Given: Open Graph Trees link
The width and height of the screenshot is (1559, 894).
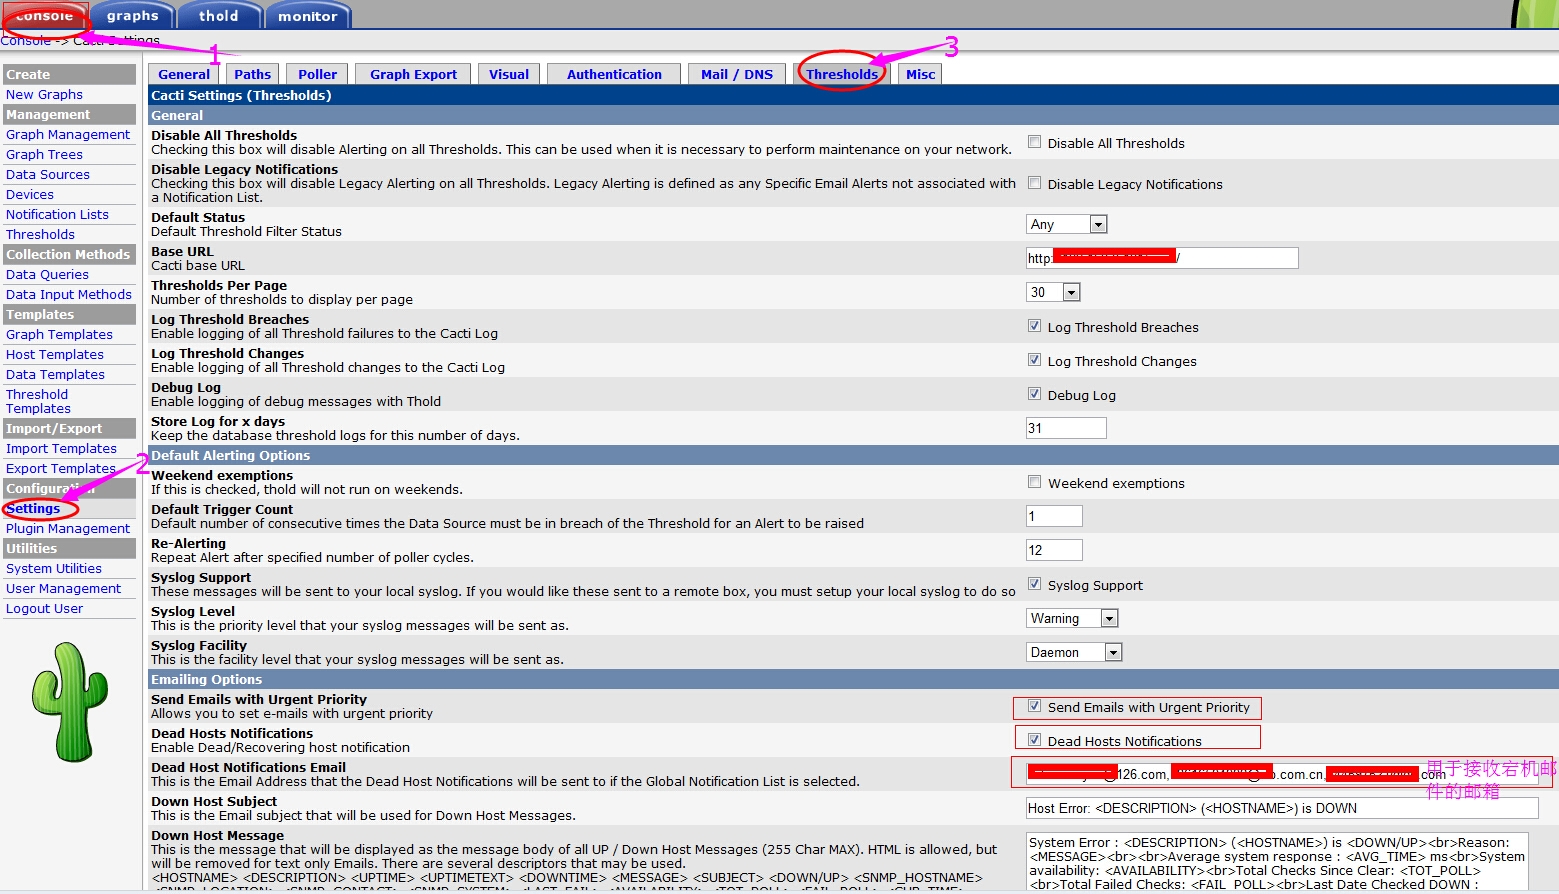Looking at the screenshot, I should tap(44, 154).
